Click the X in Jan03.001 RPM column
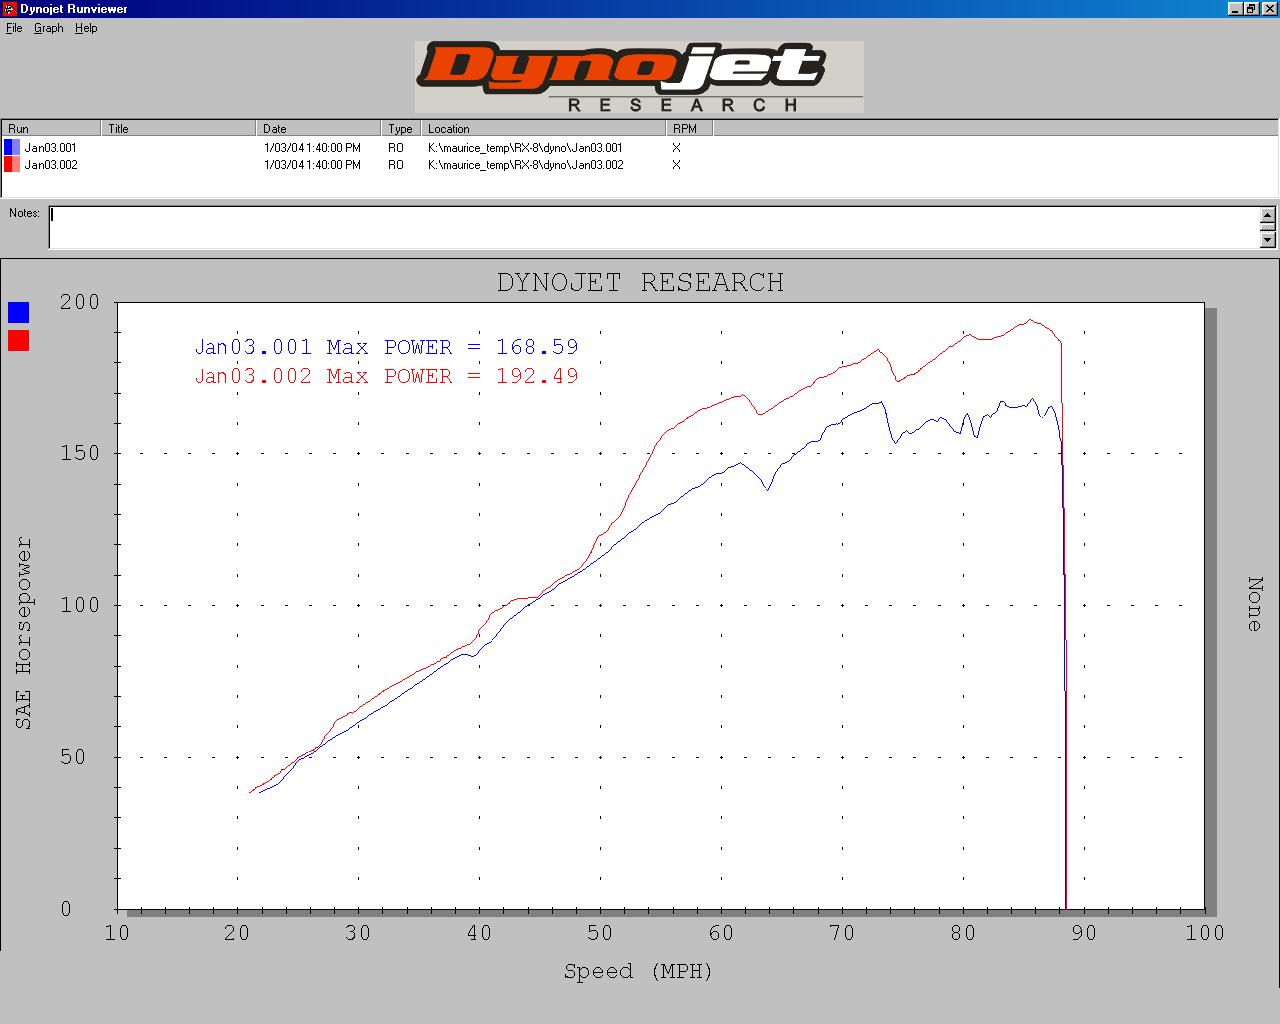 click(676, 148)
